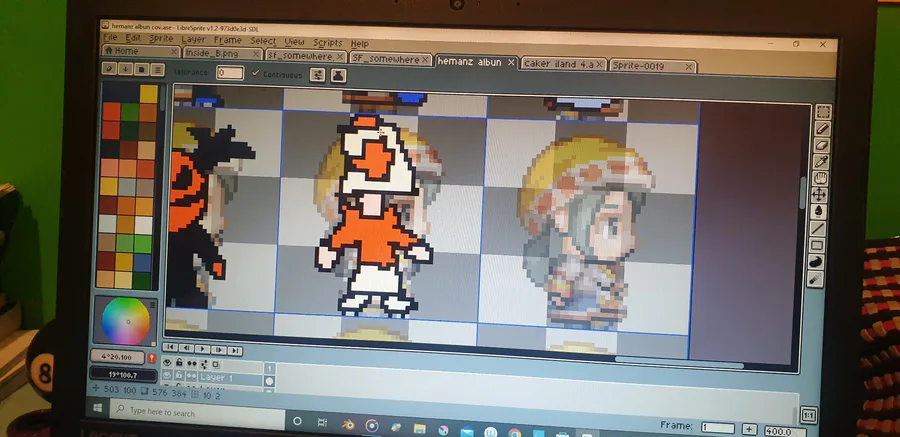Select Layer 1 in timeline

[230, 378]
